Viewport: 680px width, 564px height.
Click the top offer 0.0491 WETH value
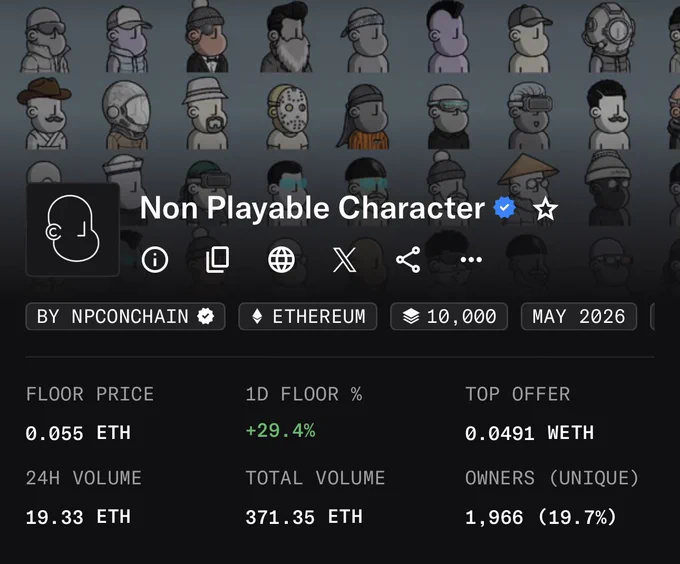(x=529, y=433)
